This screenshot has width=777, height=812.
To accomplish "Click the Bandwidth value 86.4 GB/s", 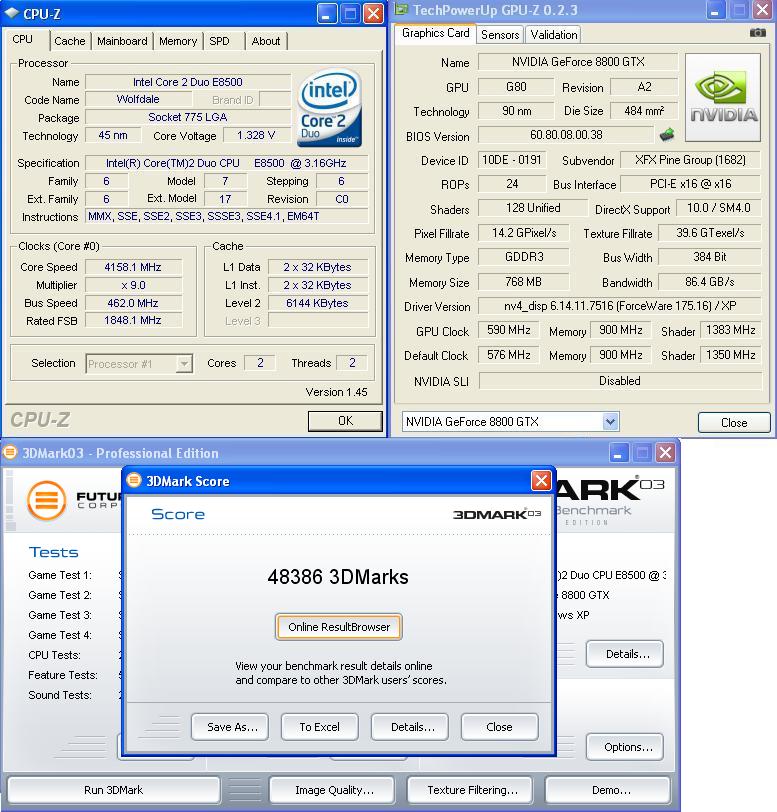I will 710,282.
